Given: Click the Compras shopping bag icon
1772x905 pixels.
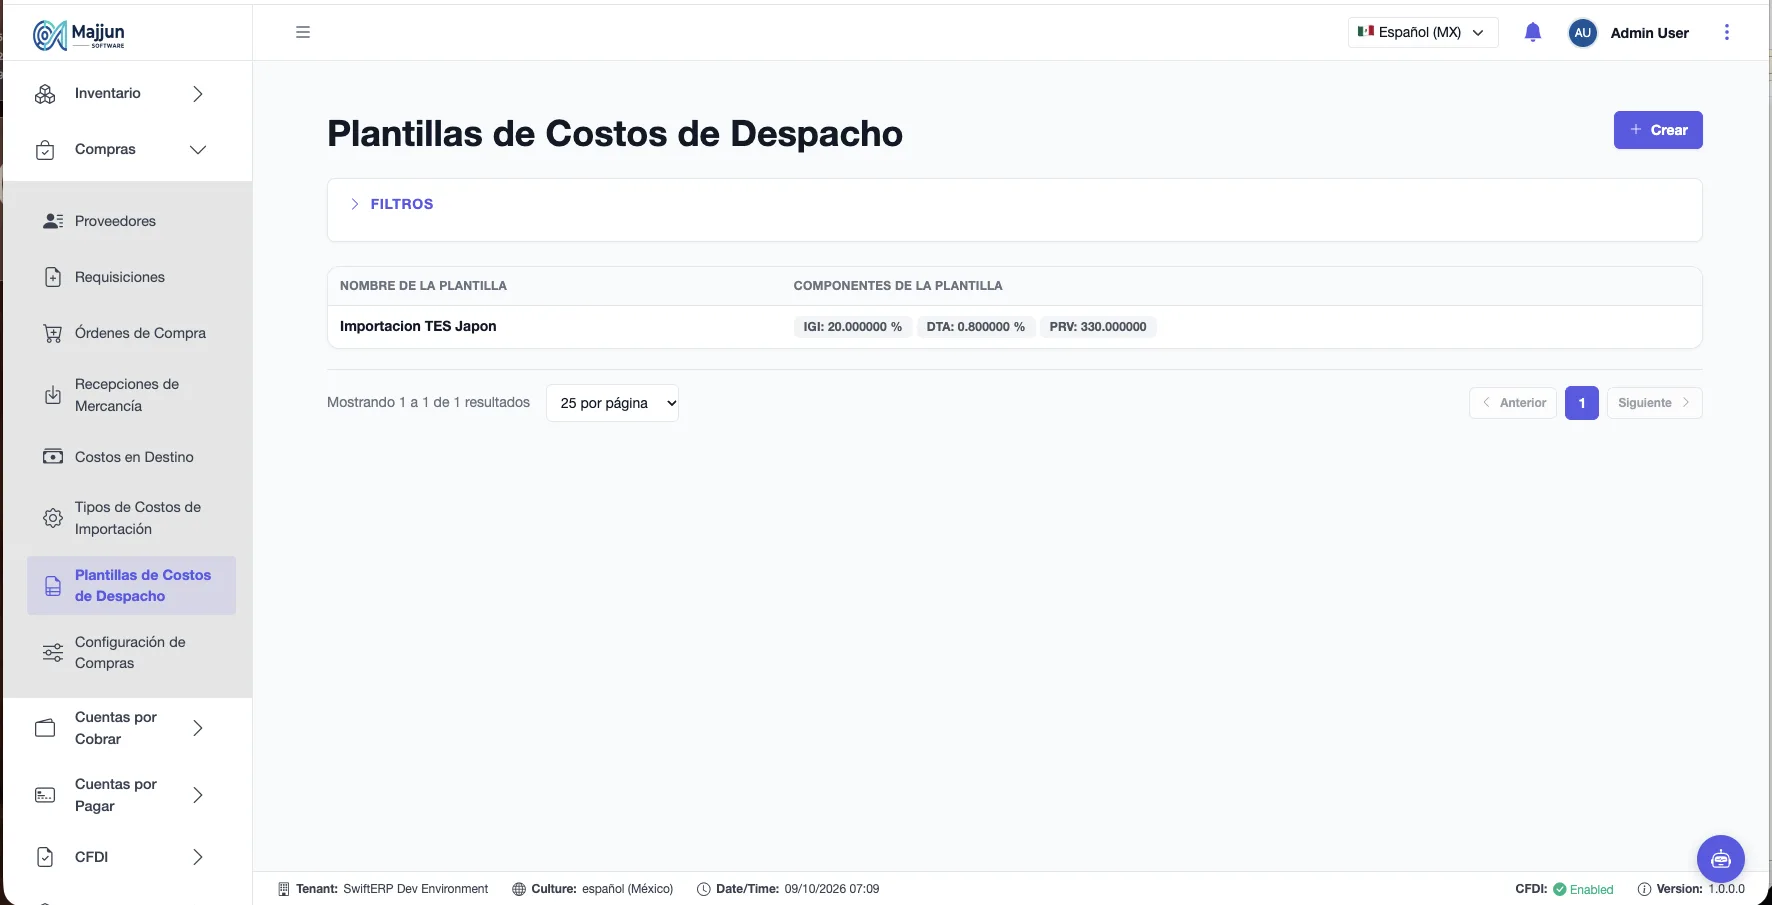Looking at the screenshot, I should coord(45,150).
